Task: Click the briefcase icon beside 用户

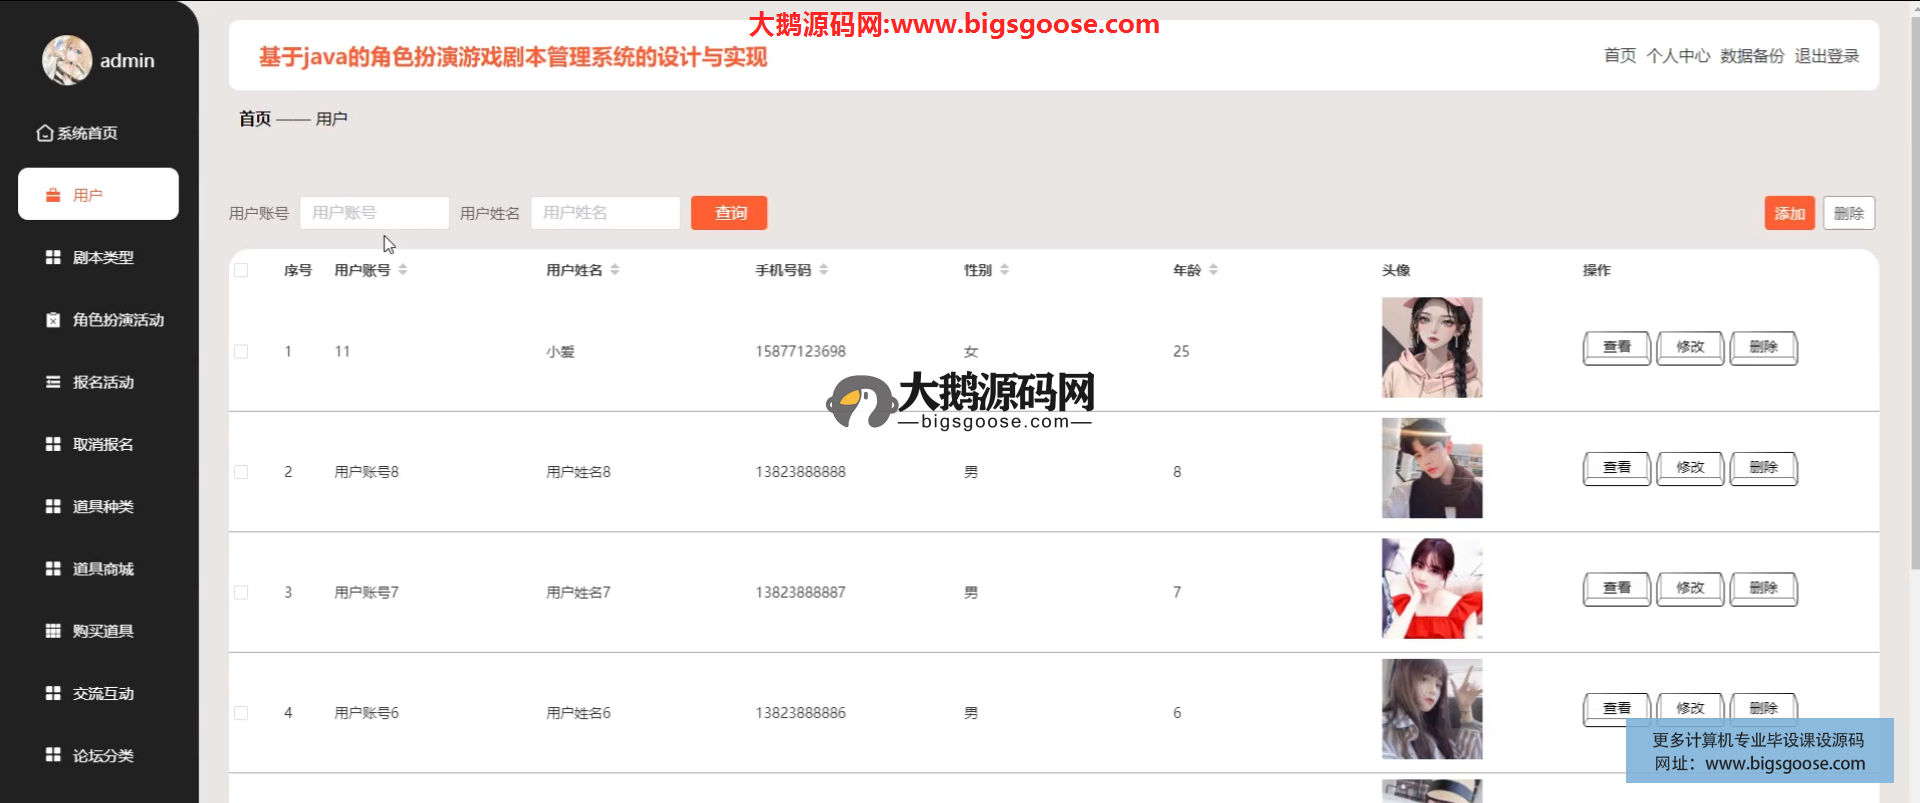Action: [53, 195]
